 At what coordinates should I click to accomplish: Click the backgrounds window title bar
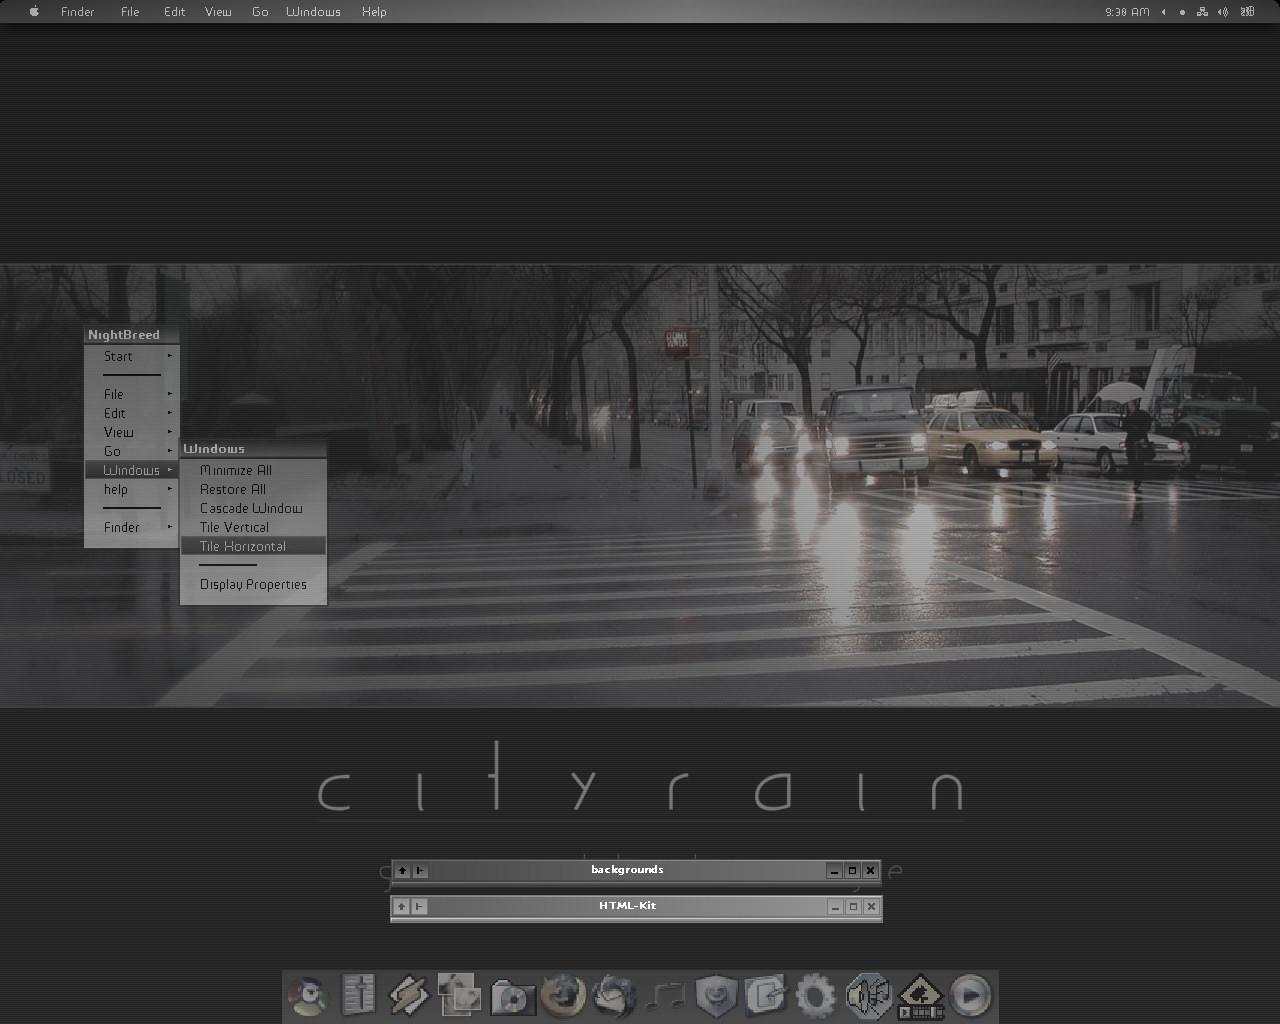(627, 870)
